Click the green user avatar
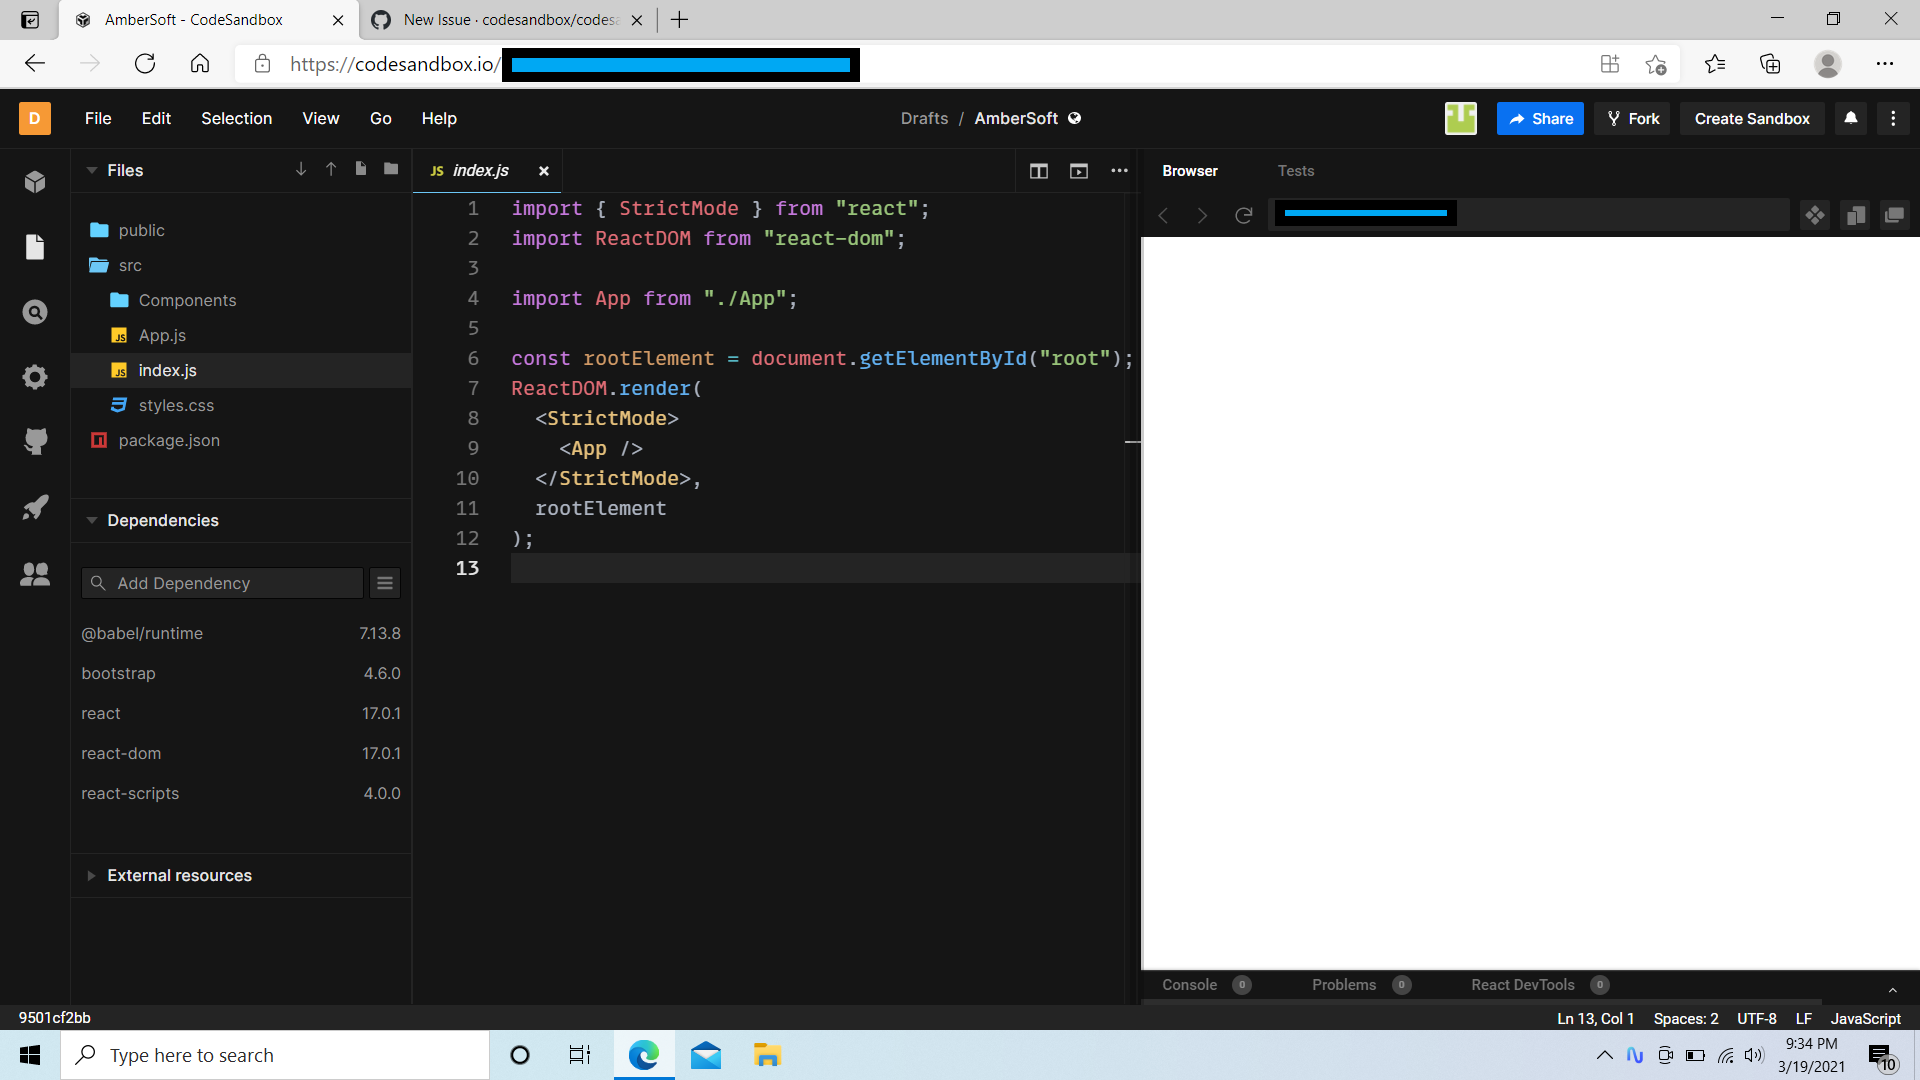Image resolution: width=1920 pixels, height=1080 pixels. 1461,118
